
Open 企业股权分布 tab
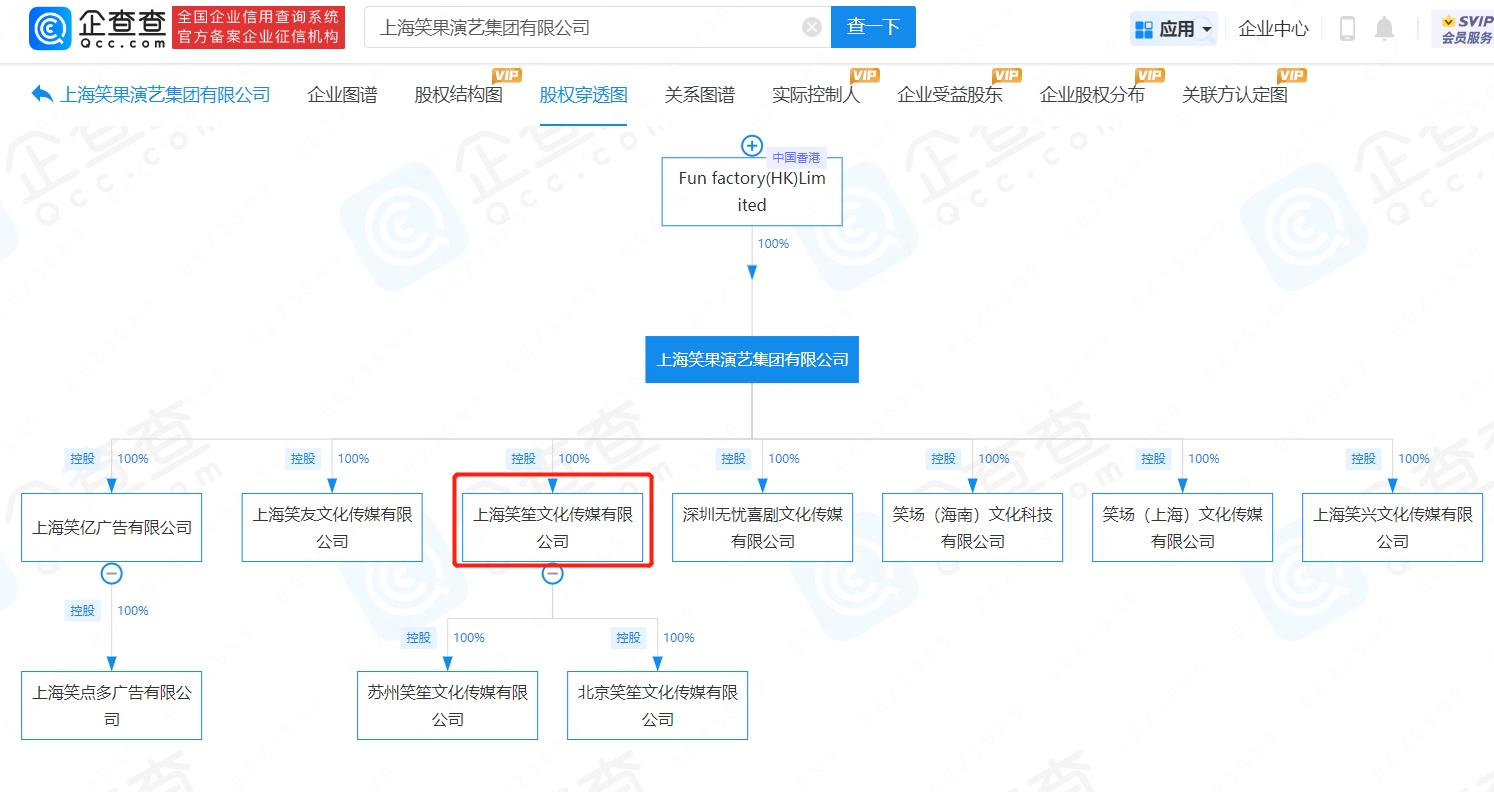click(x=1092, y=95)
